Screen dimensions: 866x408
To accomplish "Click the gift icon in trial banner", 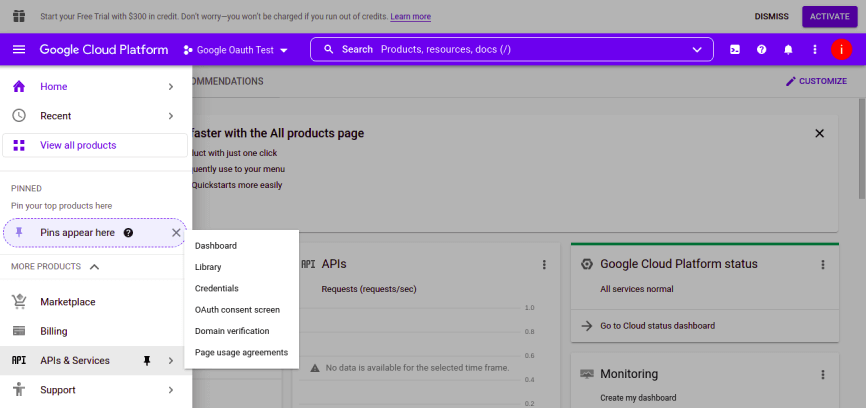I will 19,16.
